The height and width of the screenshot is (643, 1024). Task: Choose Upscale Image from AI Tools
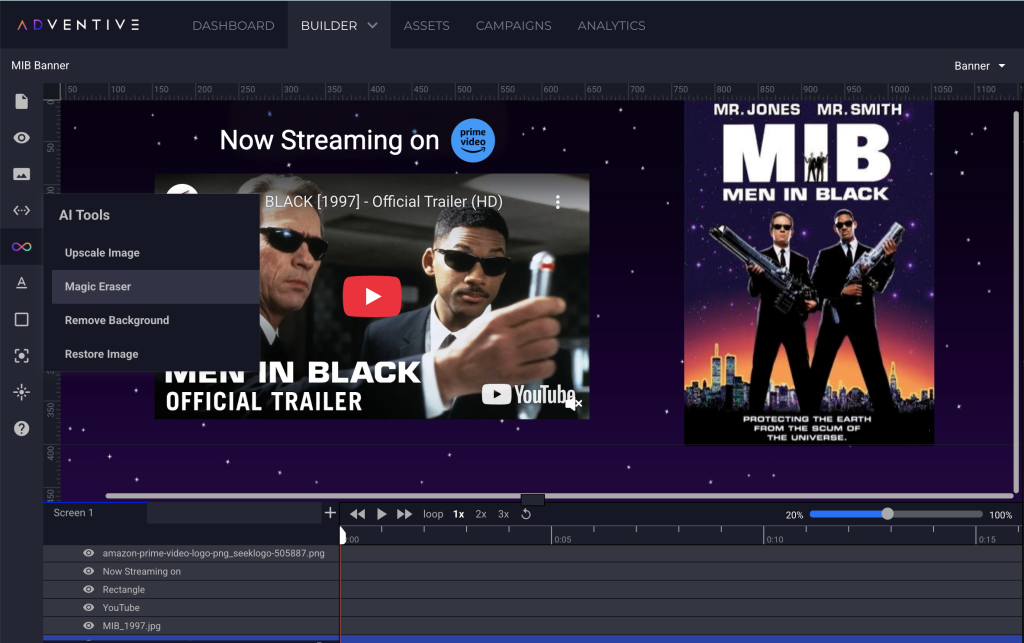(x=155, y=253)
